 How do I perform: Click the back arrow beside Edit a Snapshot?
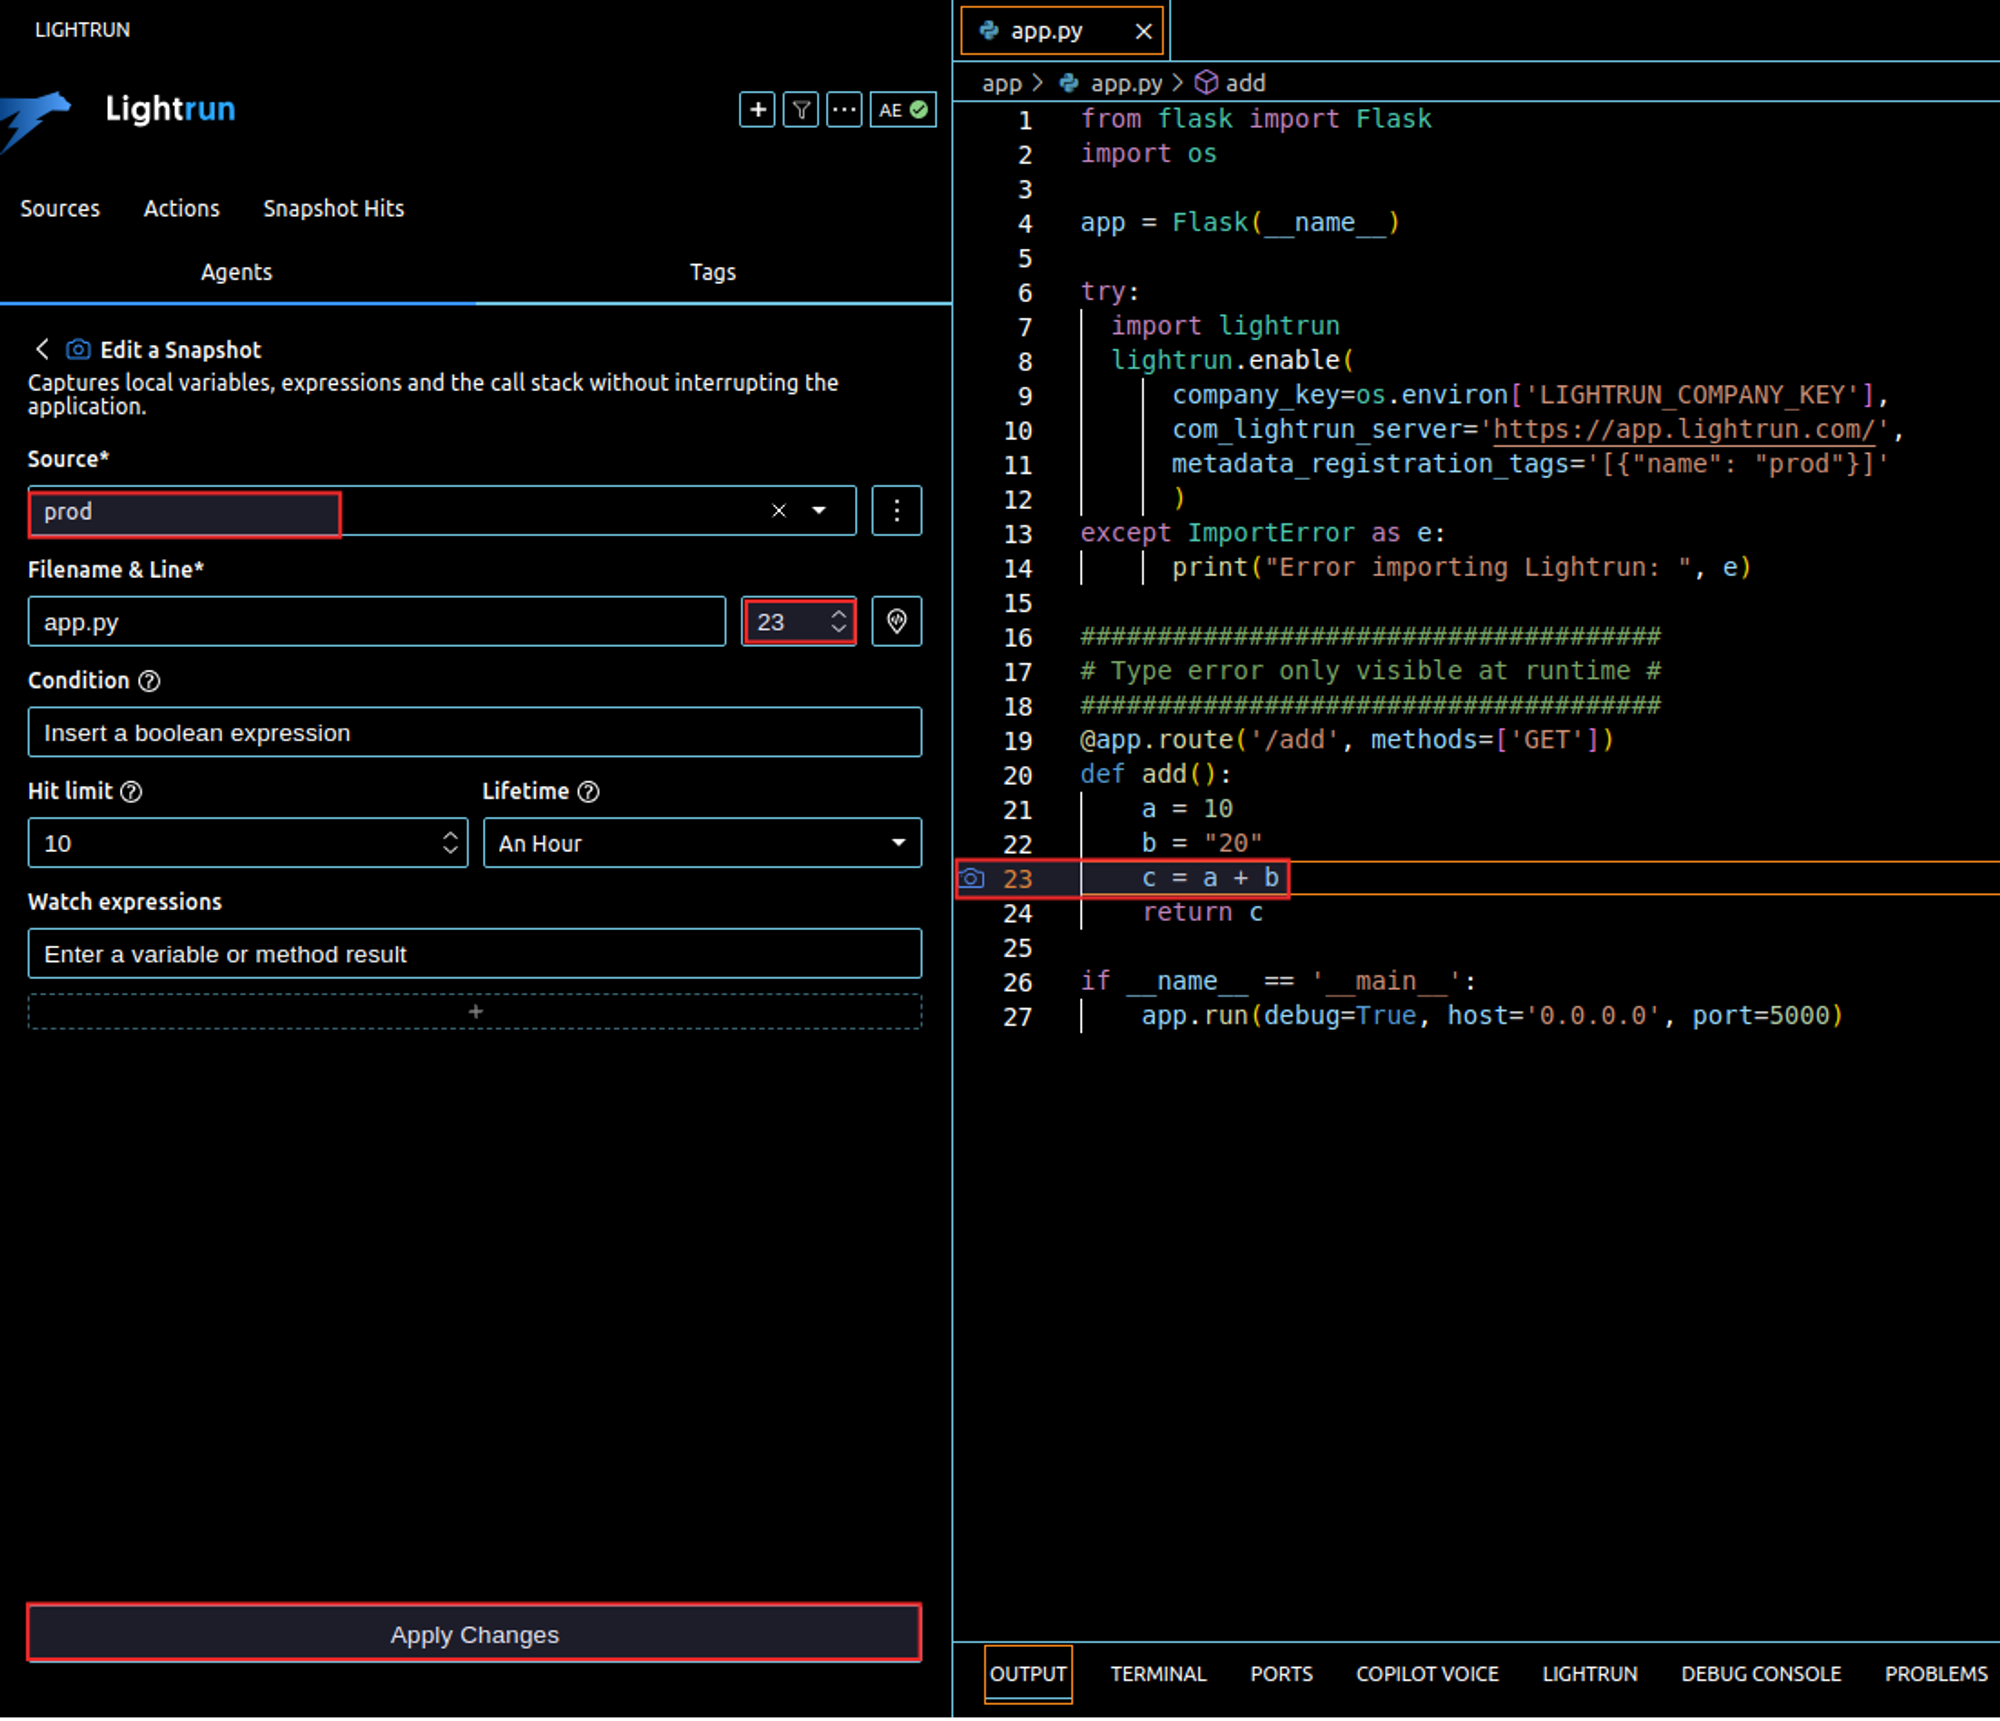(42, 349)
